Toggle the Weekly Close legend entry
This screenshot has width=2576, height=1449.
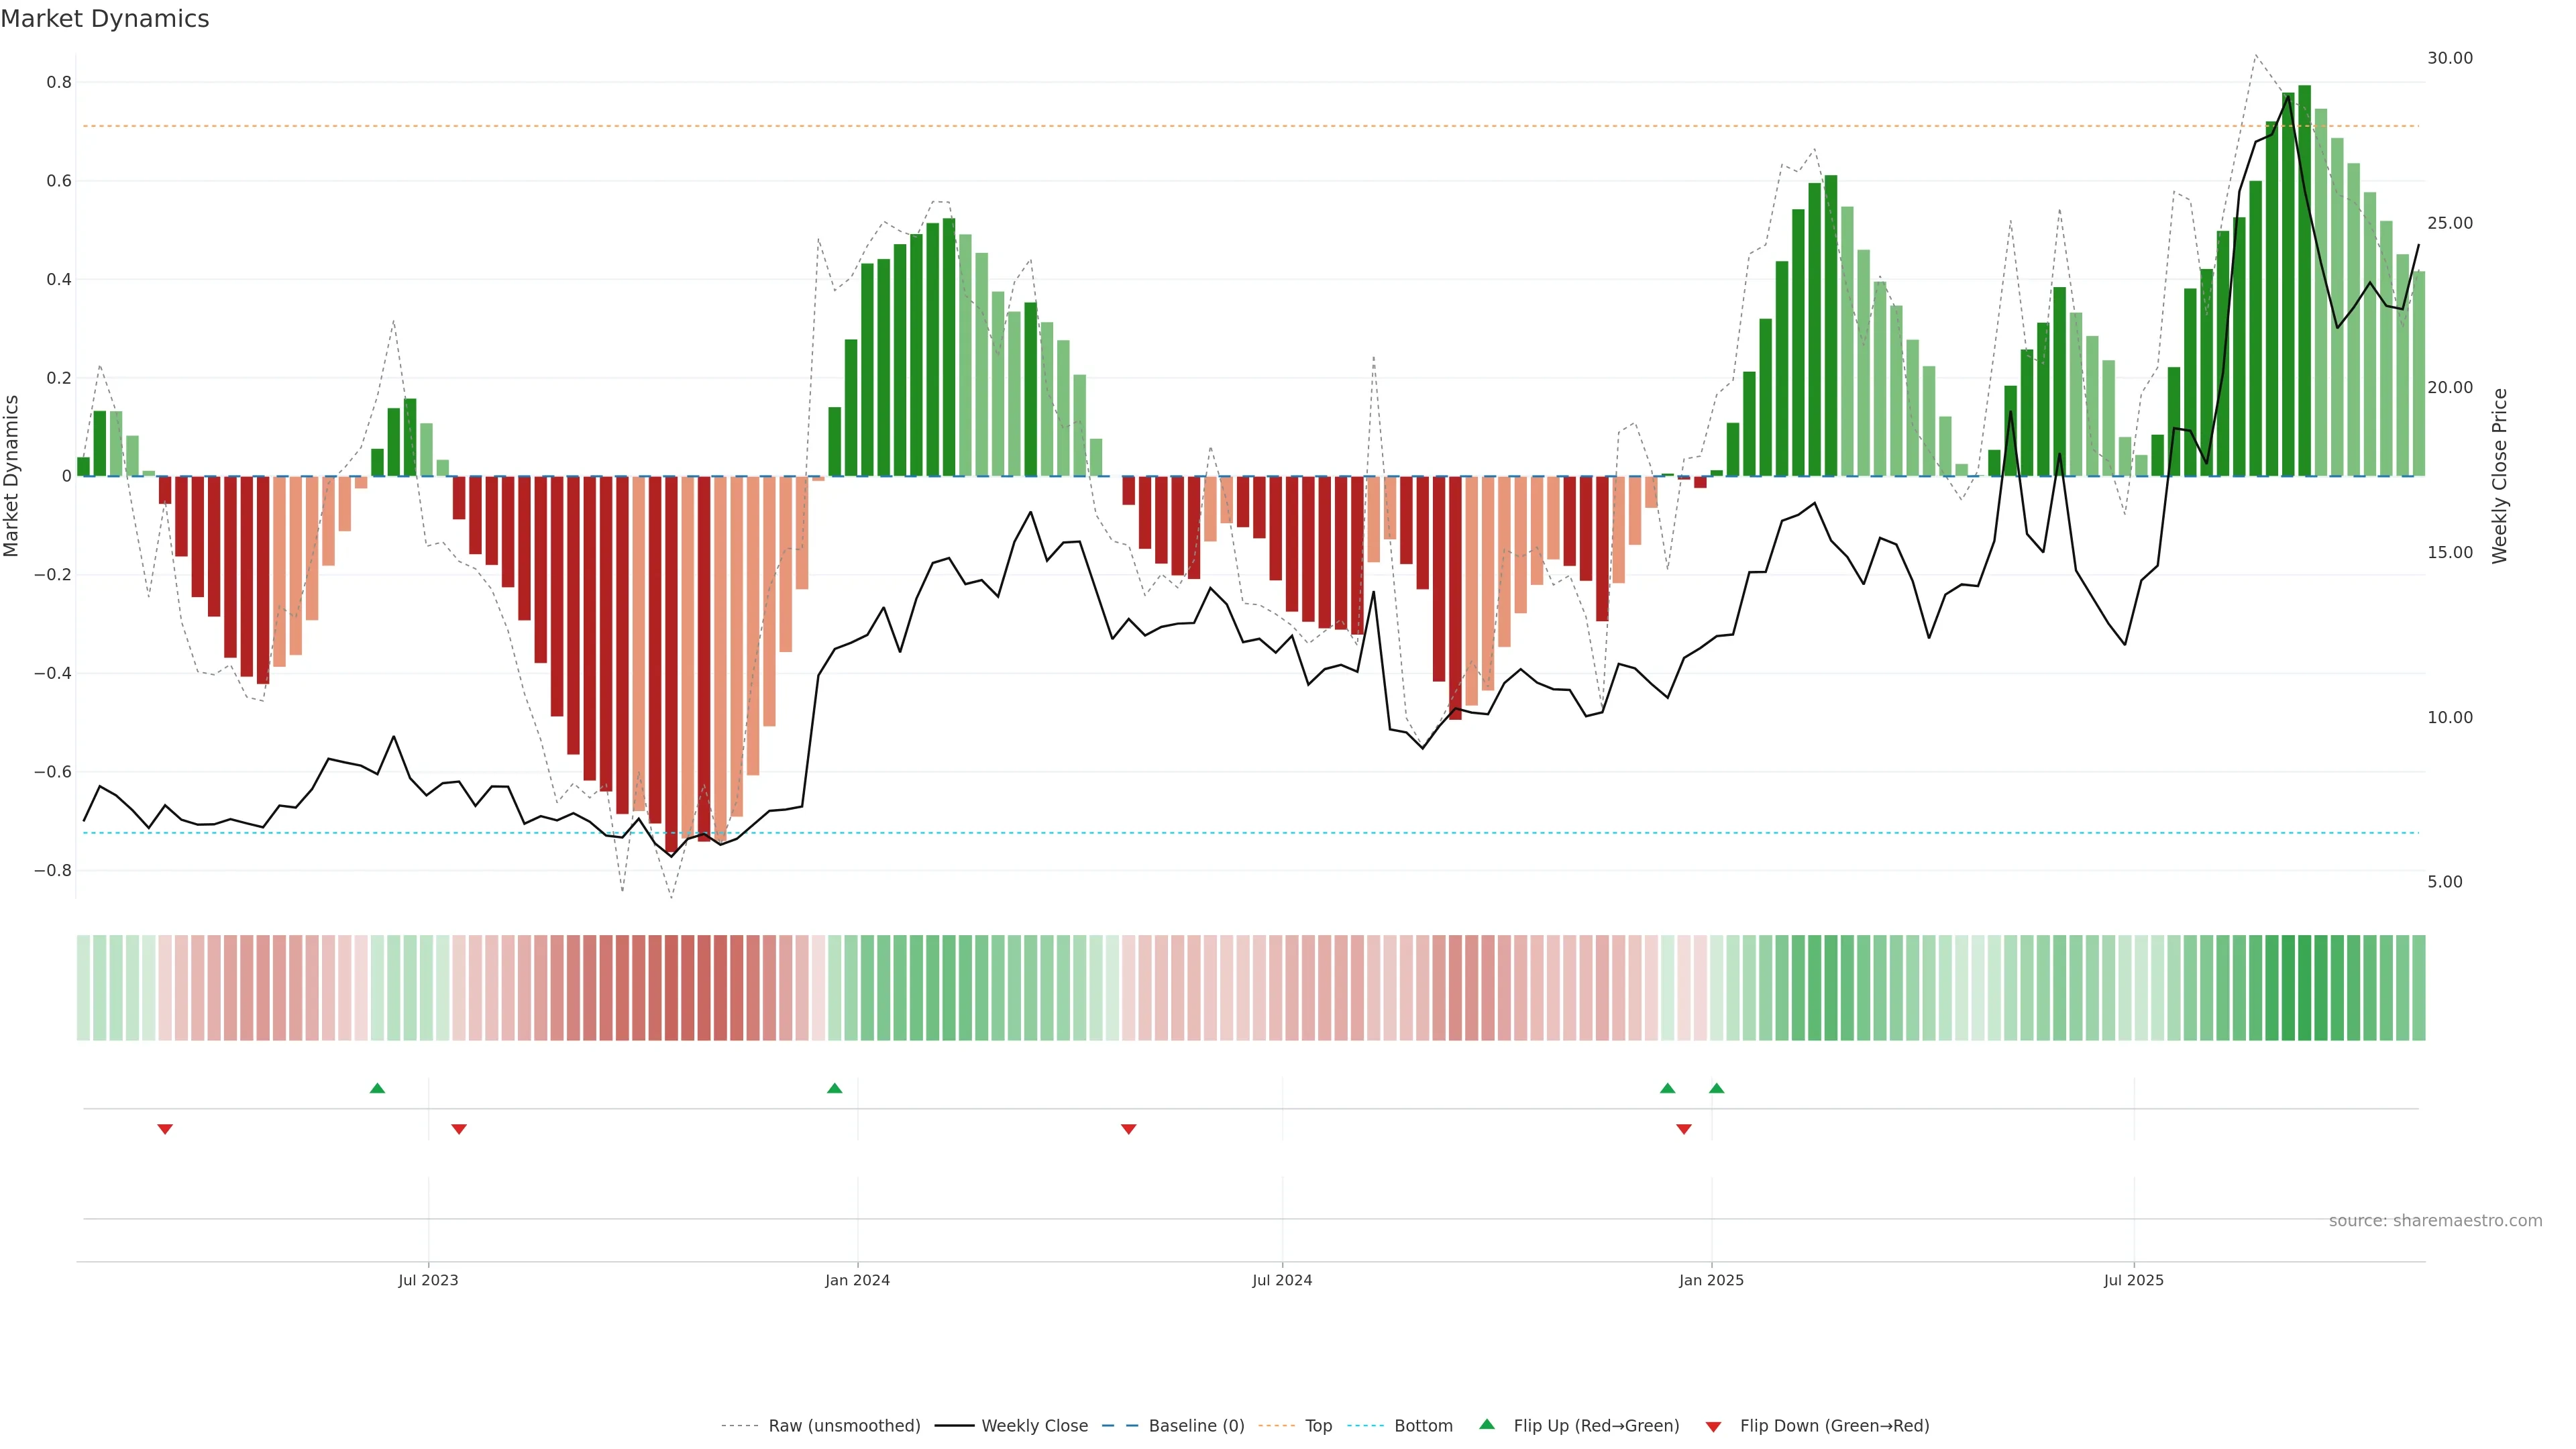coord(1034,1426)
